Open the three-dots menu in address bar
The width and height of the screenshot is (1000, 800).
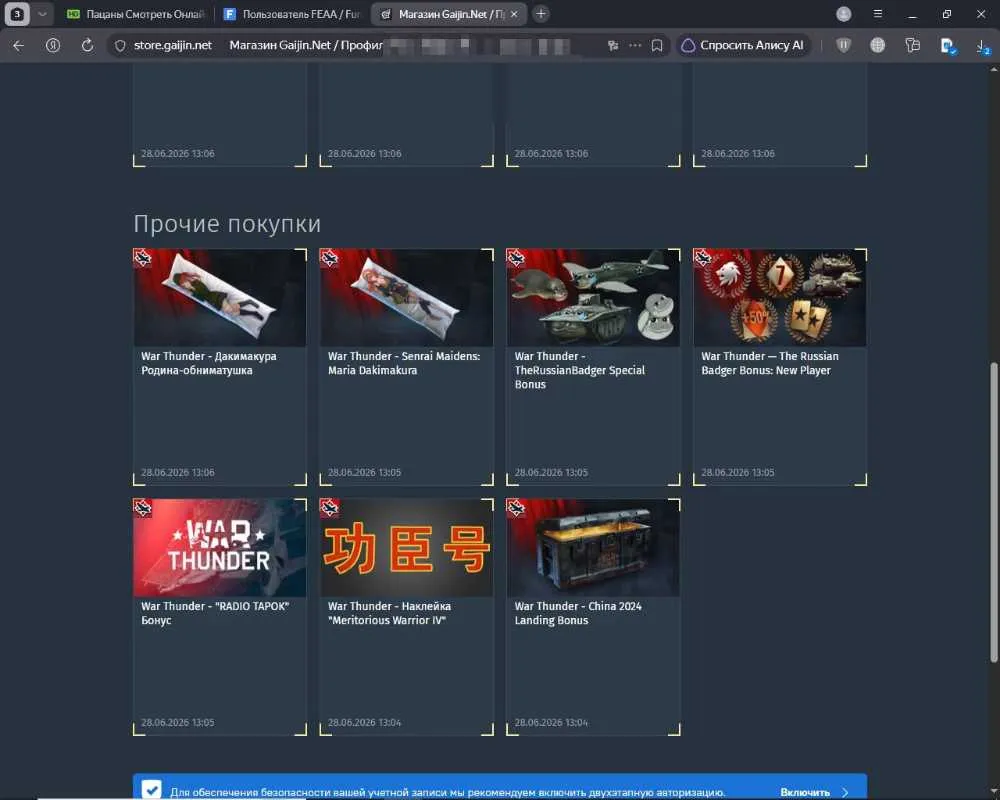click(635, 45)
